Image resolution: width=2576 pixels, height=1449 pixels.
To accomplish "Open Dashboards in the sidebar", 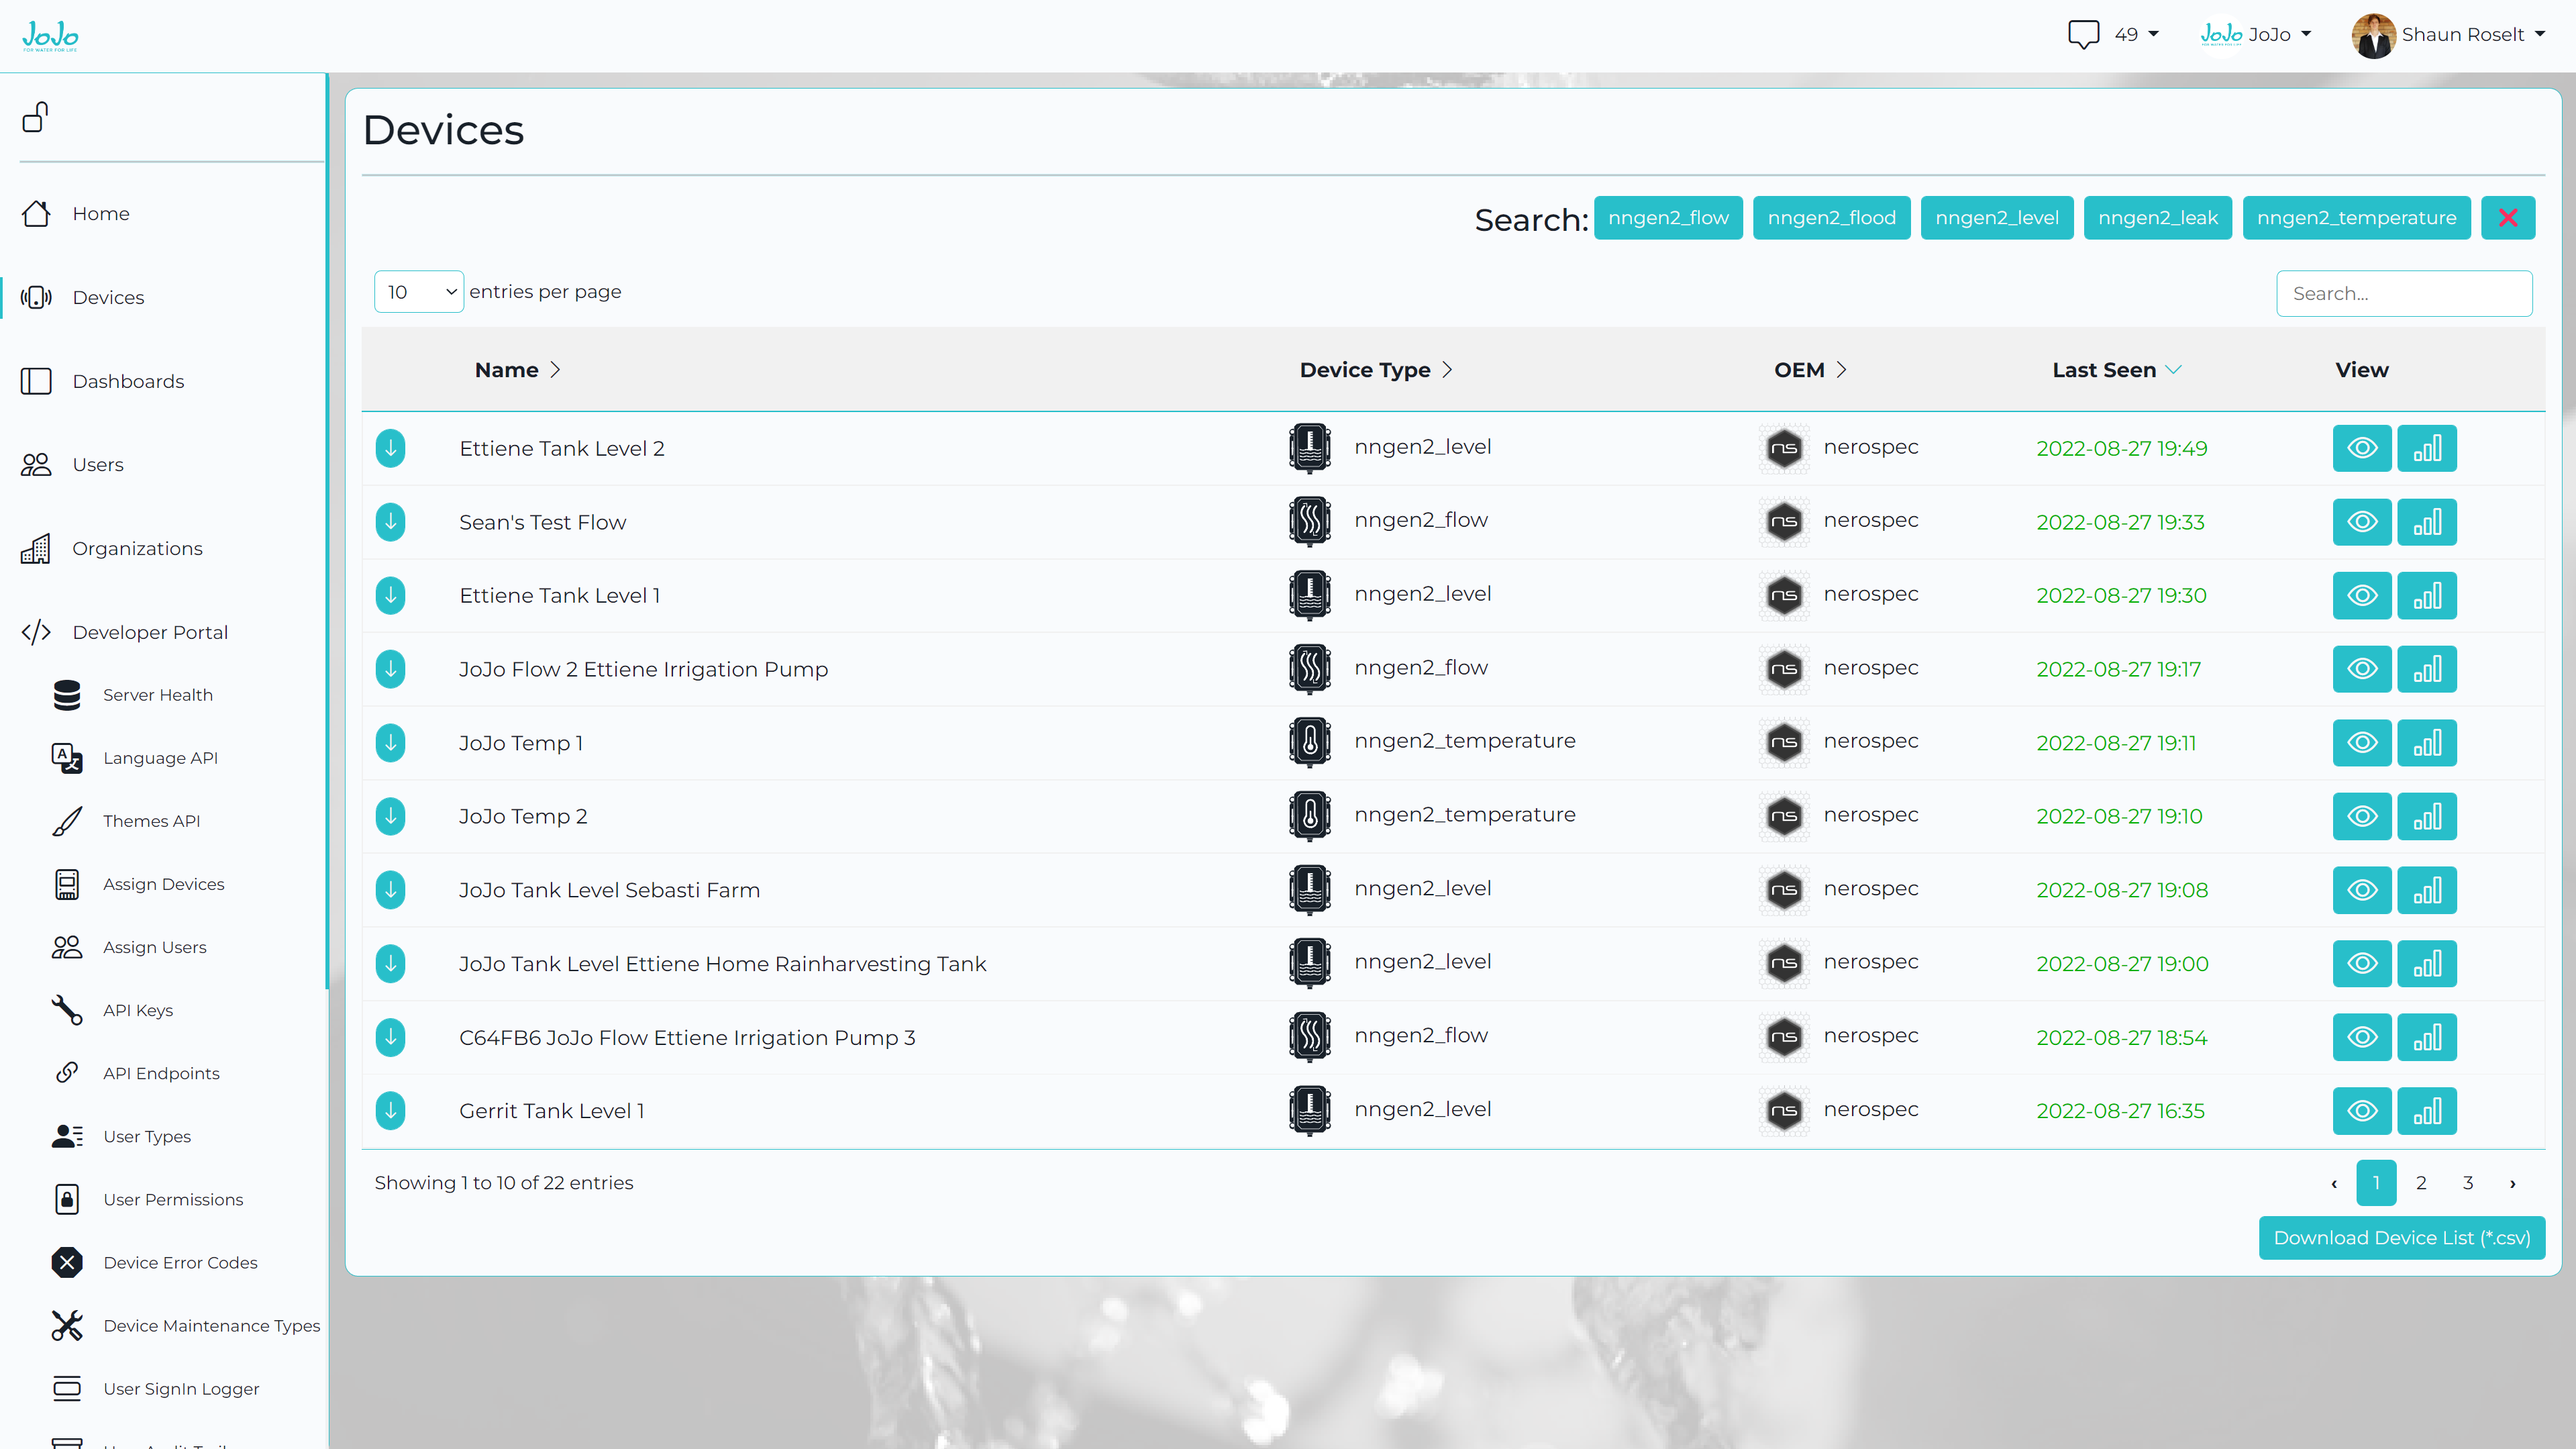I will coord(128,381).
